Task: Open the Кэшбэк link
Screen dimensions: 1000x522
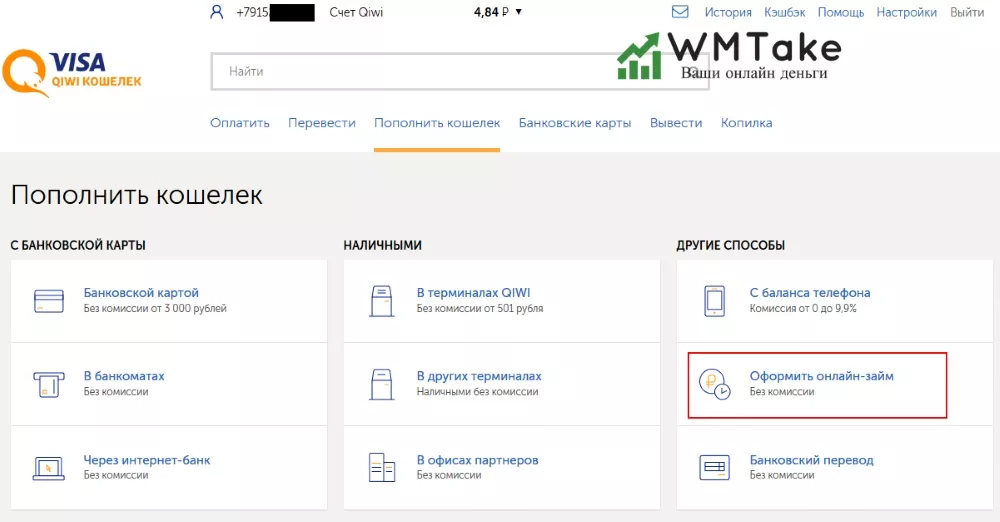Action: pos(784,12)
